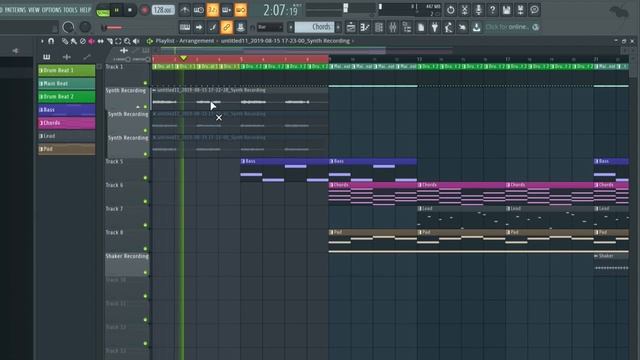This screenshot has width=640, height=360.
Task: Mute Track 5 using its green dot
Action: click(145, 178)
